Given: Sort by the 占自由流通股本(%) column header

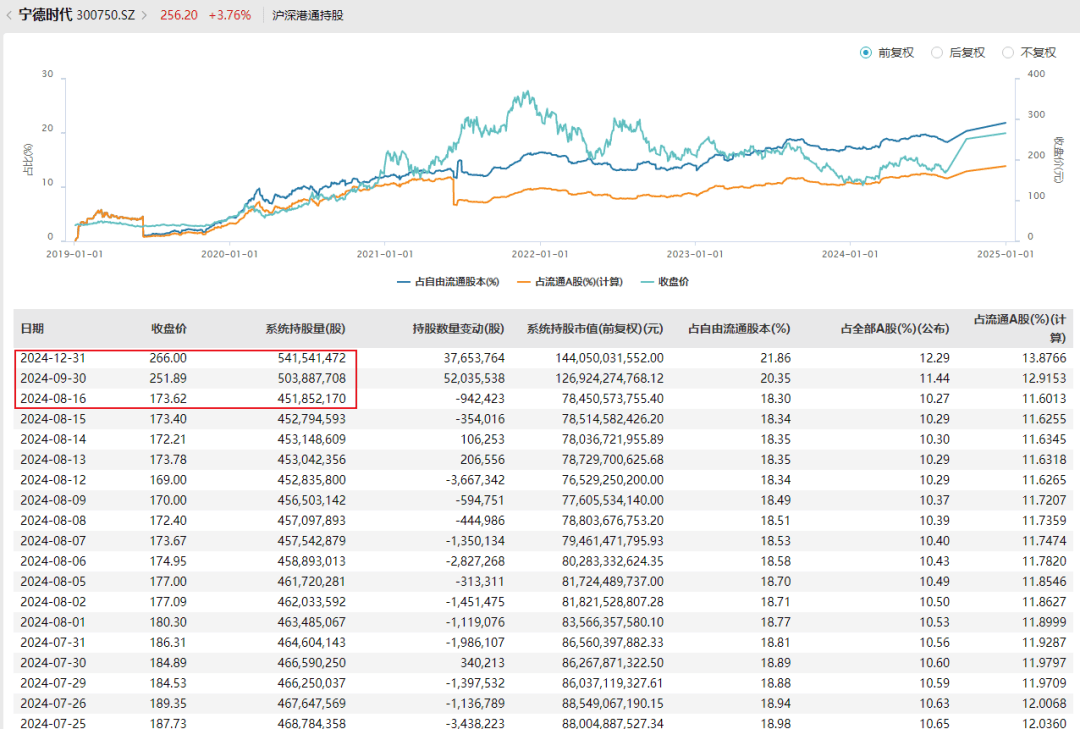Looking at the screenshot, I should point(739,329).
